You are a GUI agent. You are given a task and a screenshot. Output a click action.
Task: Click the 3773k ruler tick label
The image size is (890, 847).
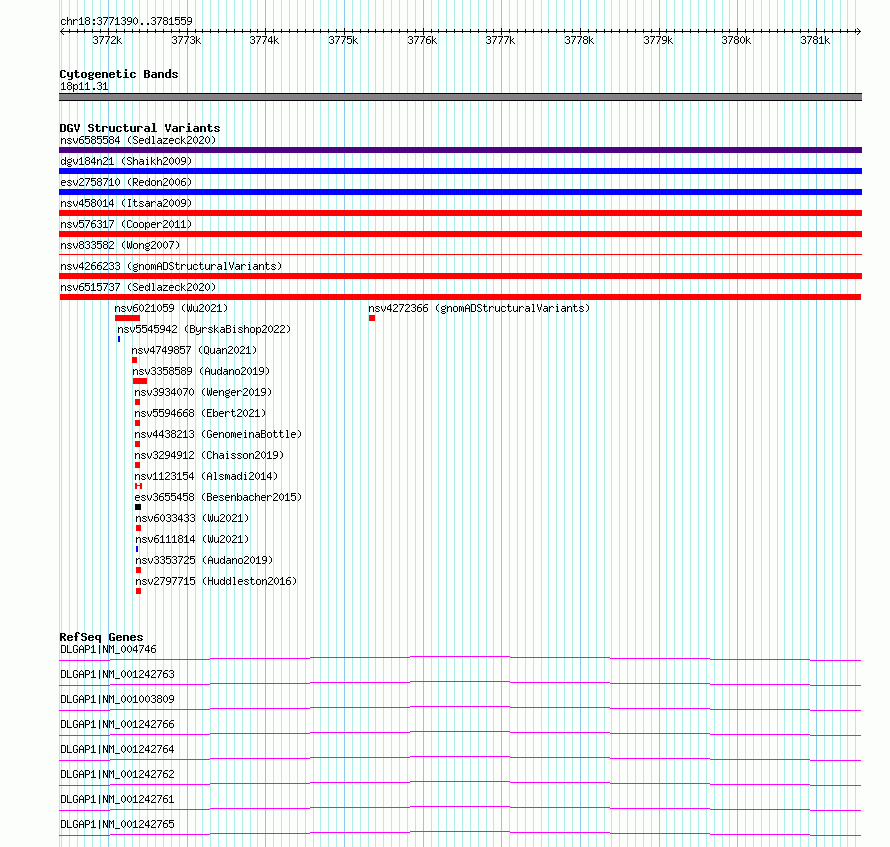(x=186, y=40)
